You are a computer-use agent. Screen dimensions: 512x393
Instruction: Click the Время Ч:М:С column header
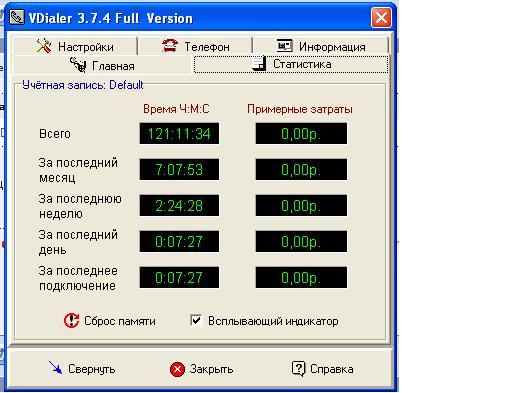point(176,109)
